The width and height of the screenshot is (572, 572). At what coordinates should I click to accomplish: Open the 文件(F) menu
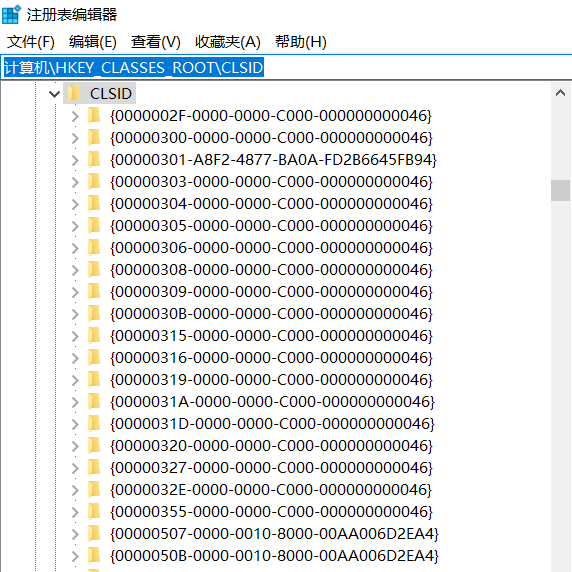31,42
